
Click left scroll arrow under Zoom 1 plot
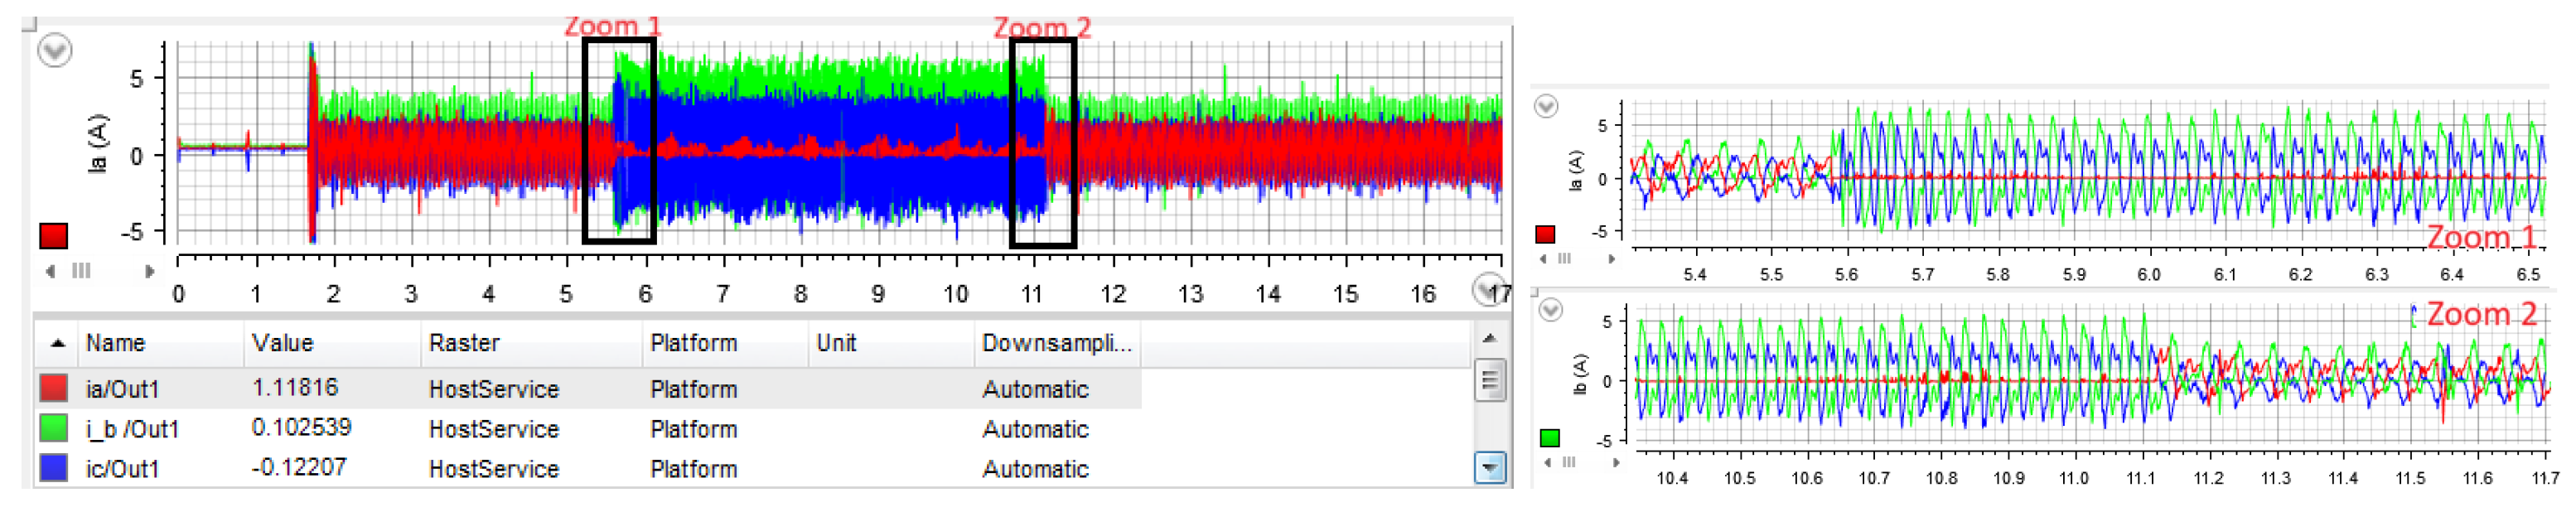[x=1544, y=259]
